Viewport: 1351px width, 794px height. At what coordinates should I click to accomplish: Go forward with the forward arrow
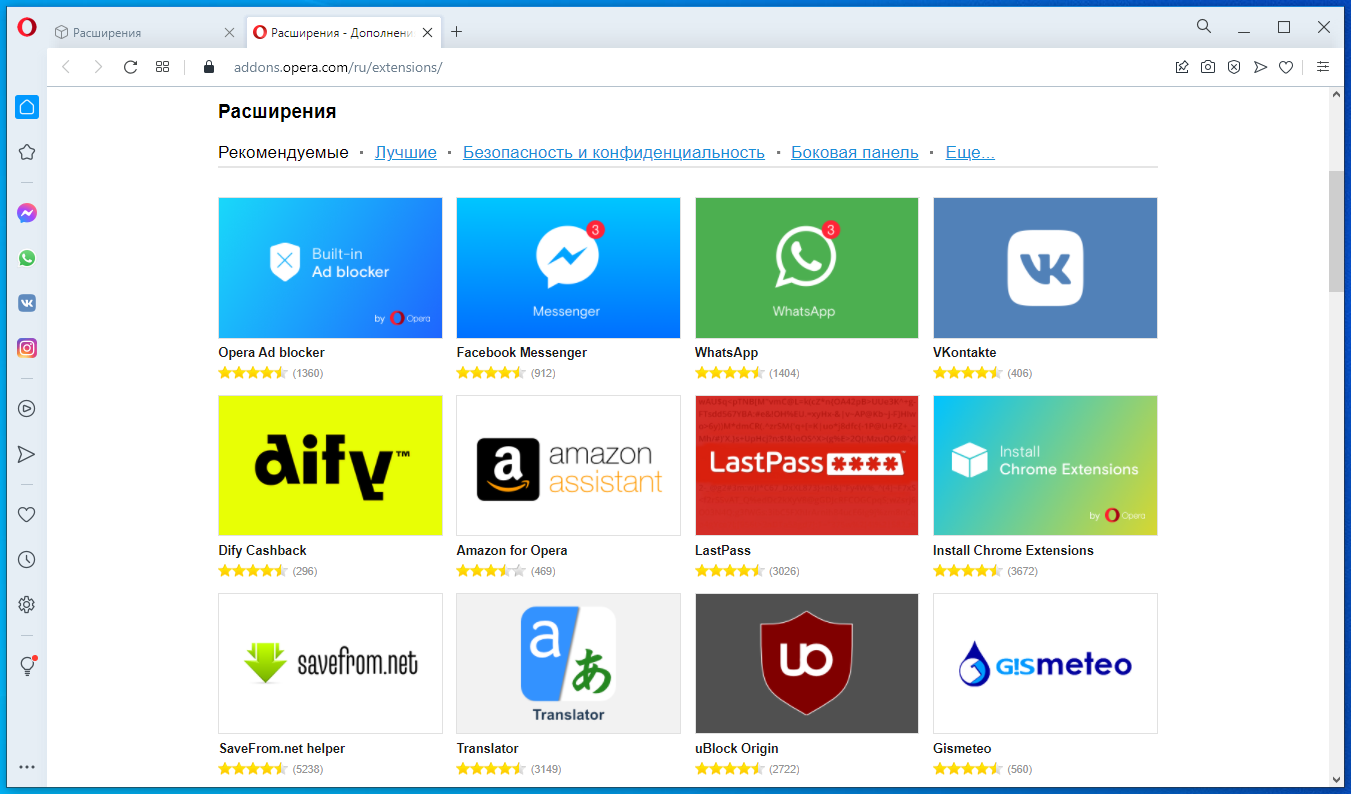(98, 67)
